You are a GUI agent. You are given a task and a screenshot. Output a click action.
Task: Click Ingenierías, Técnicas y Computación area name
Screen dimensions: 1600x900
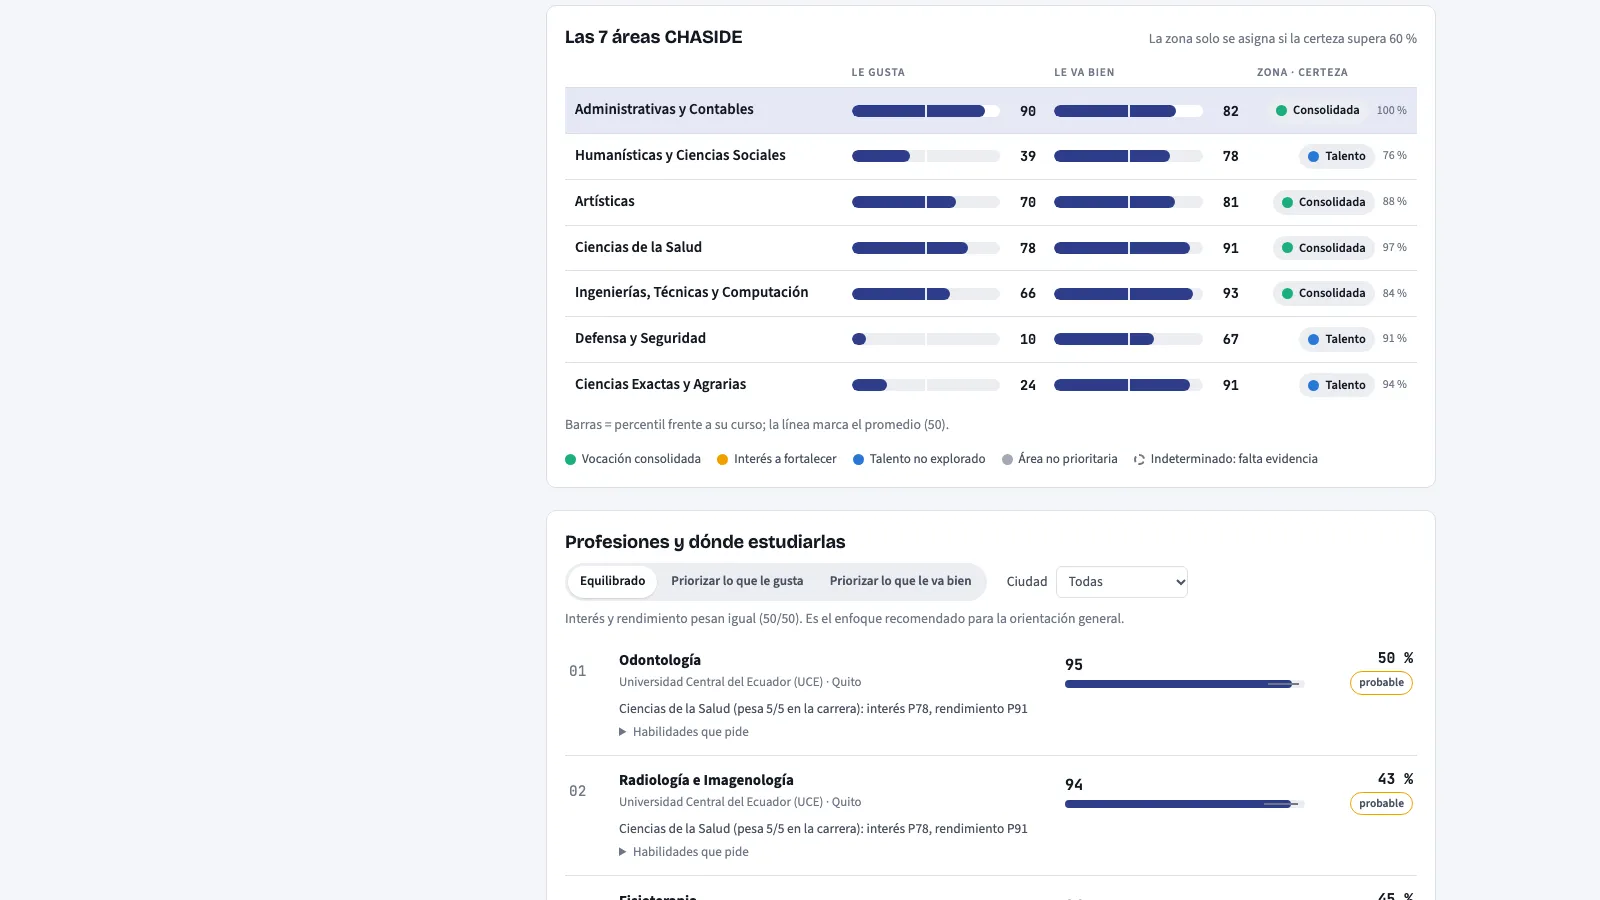click(x=691, y=292)
